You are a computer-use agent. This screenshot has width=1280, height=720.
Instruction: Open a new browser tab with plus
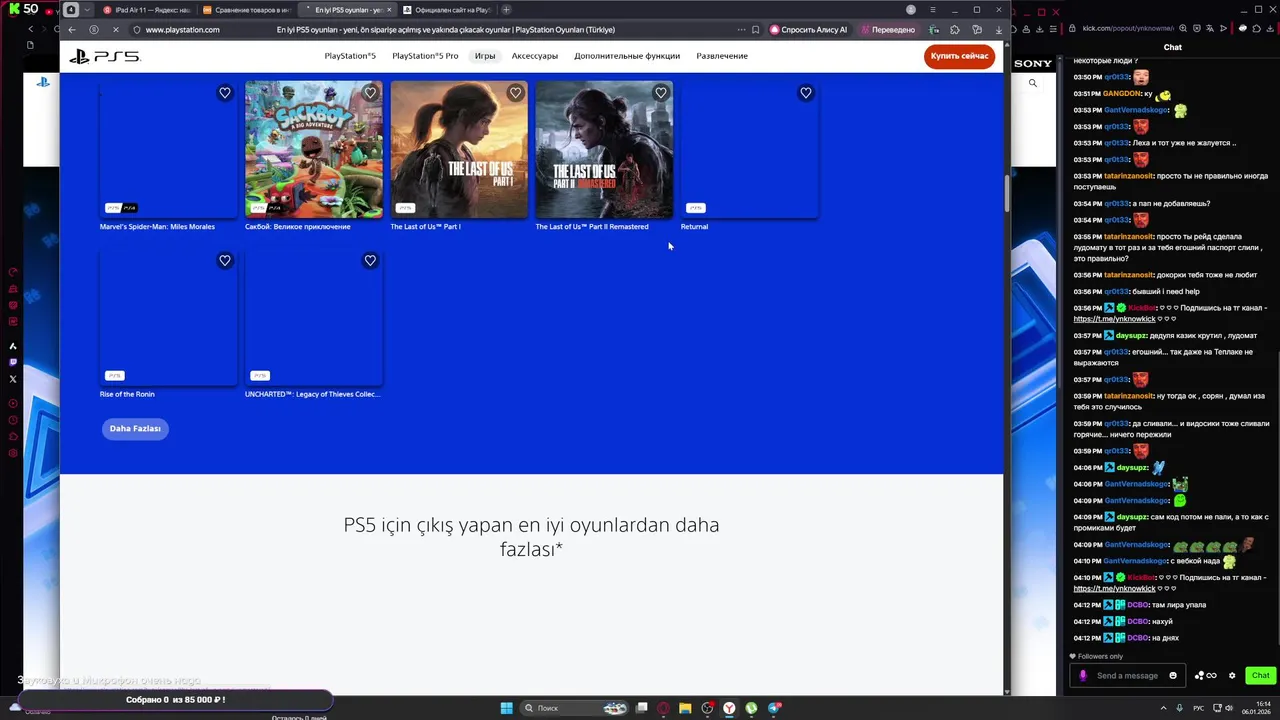click(506, 10)
